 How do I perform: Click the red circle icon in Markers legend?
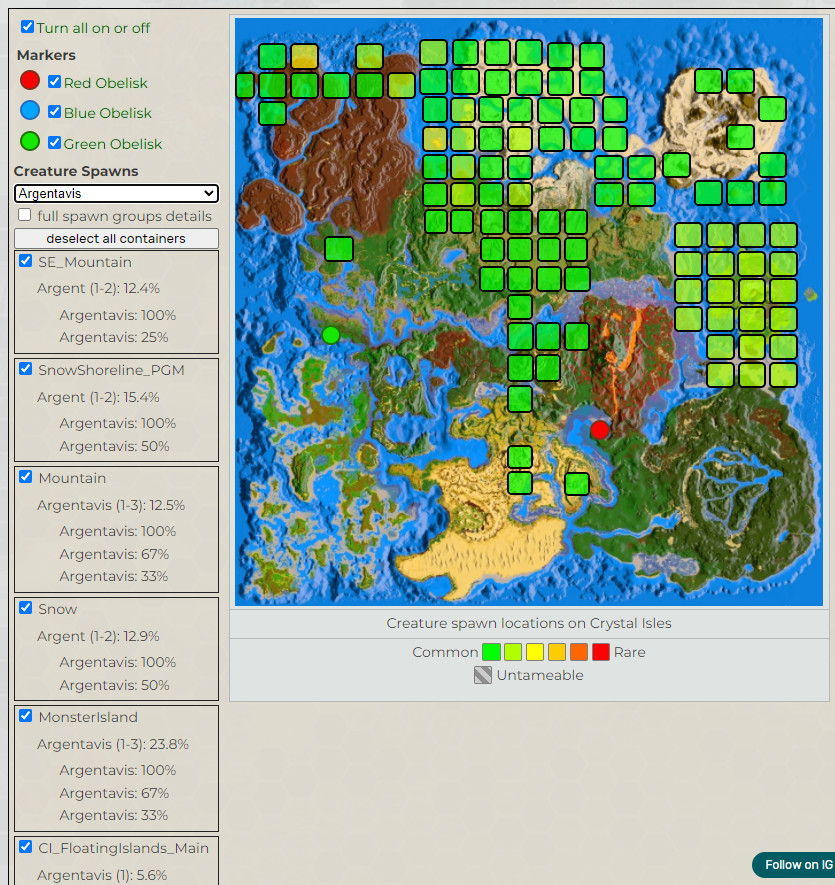[30, 80]
